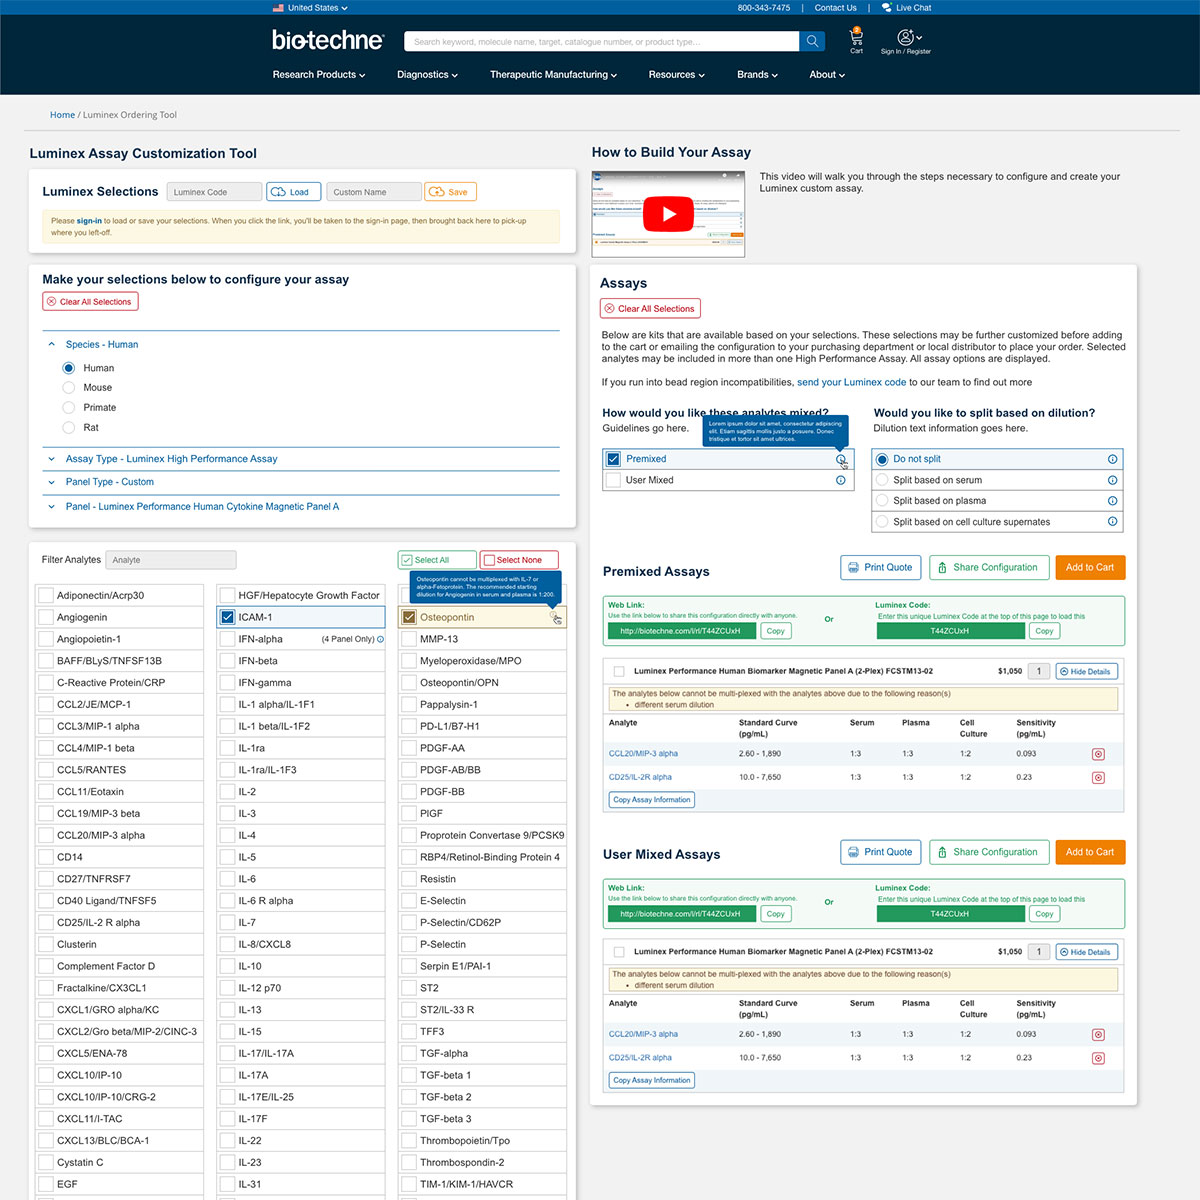The image size is (1200, 1200).
Task: Click Print Quote in Premixed Assays
Action: tap(880, 567)
